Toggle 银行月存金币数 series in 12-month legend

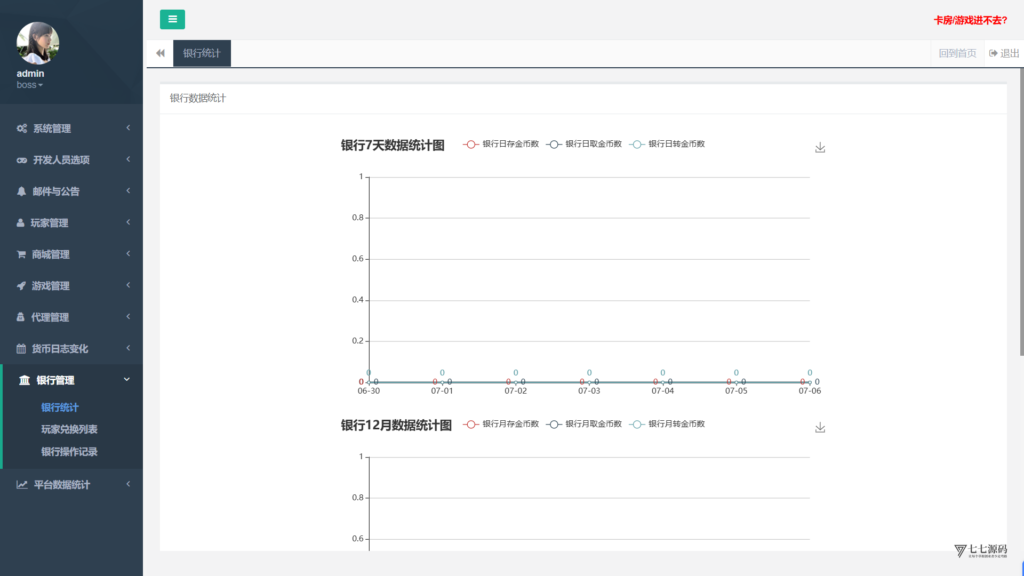point(501,424)
